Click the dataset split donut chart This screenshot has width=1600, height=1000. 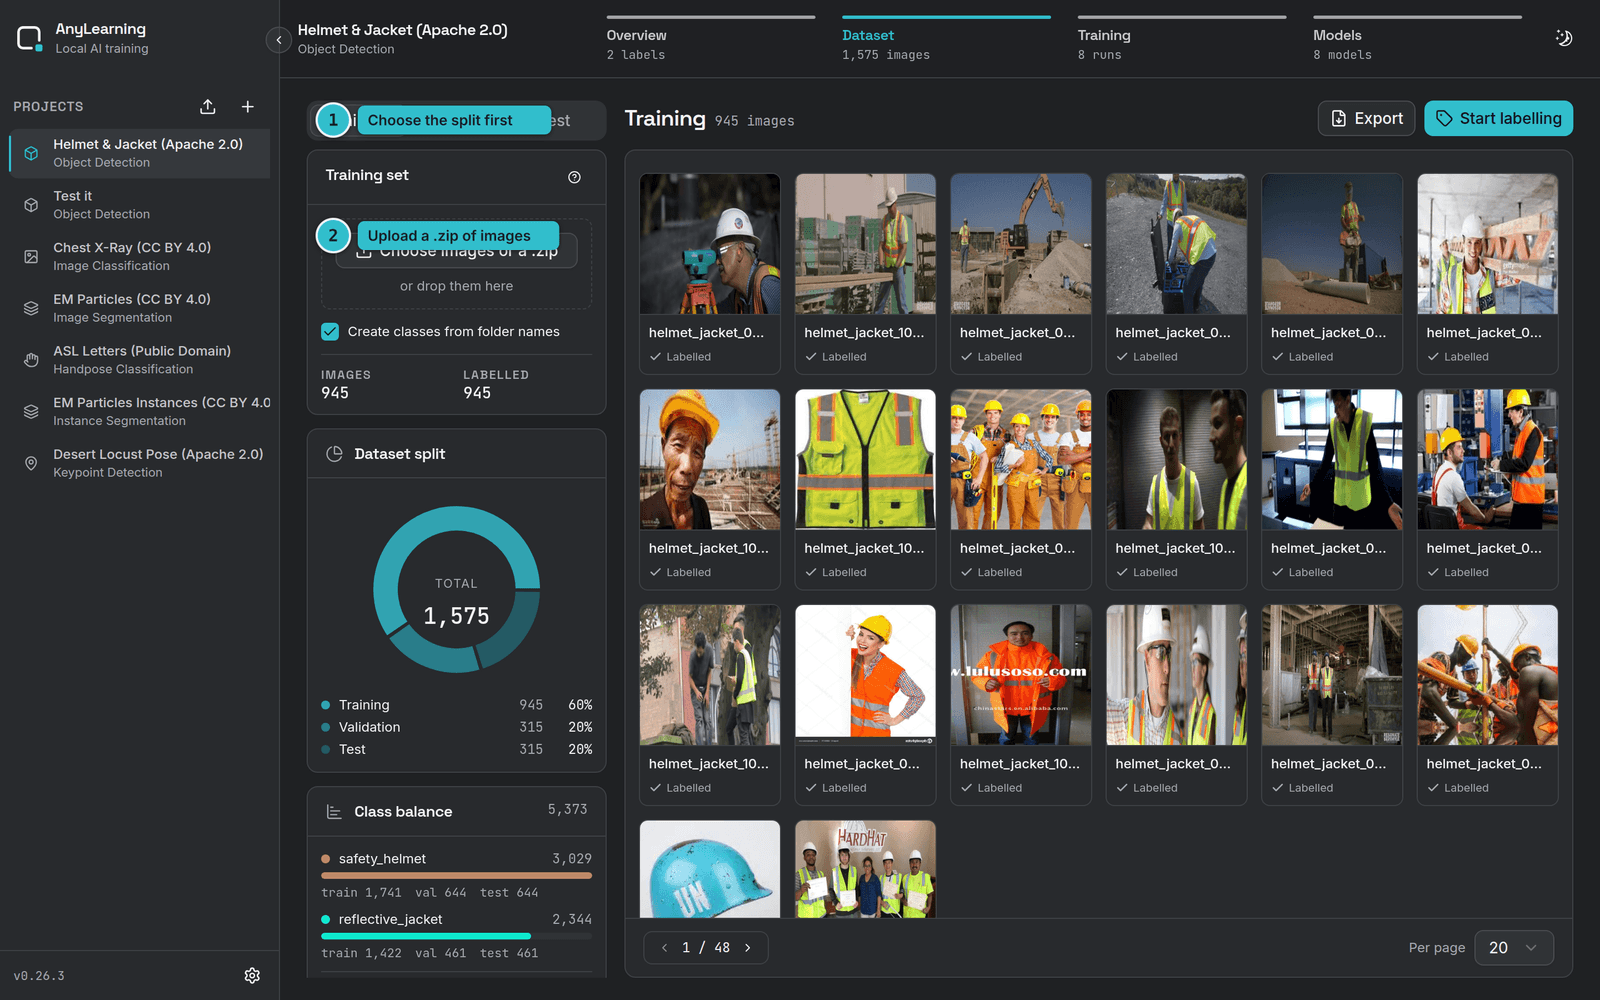point(456,589)
